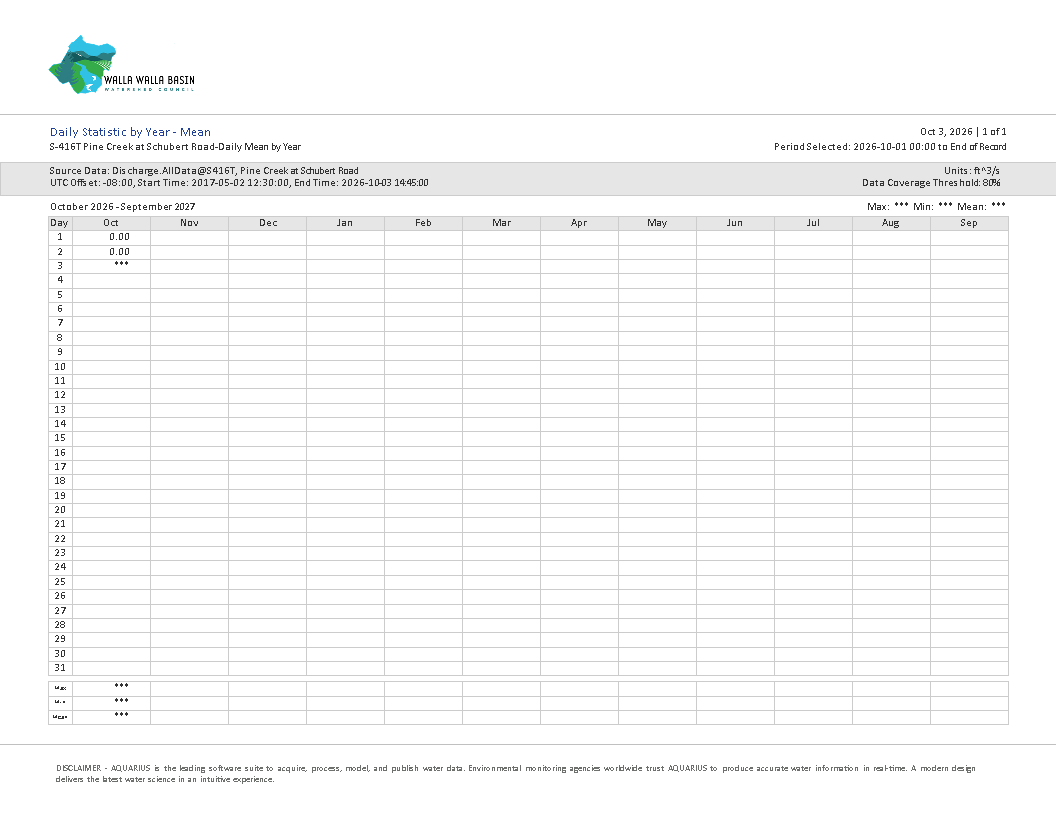
Task: Click the 'S-416T Pine Creek at Schubert Road-Daily Mean by Year' subtitle
Action: point(175,147)
